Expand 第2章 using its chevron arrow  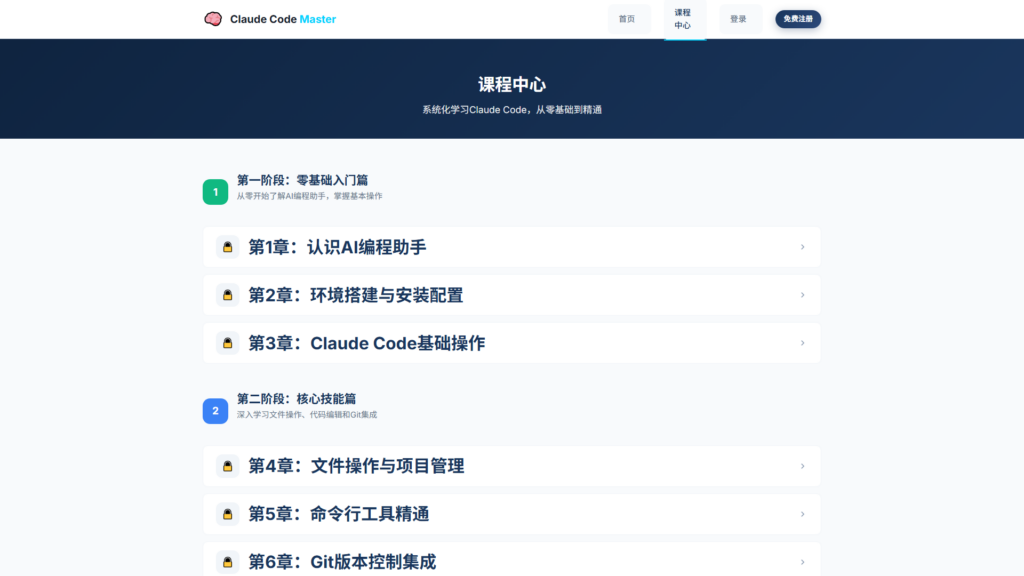pyautogui.click(x=803, y=295)
